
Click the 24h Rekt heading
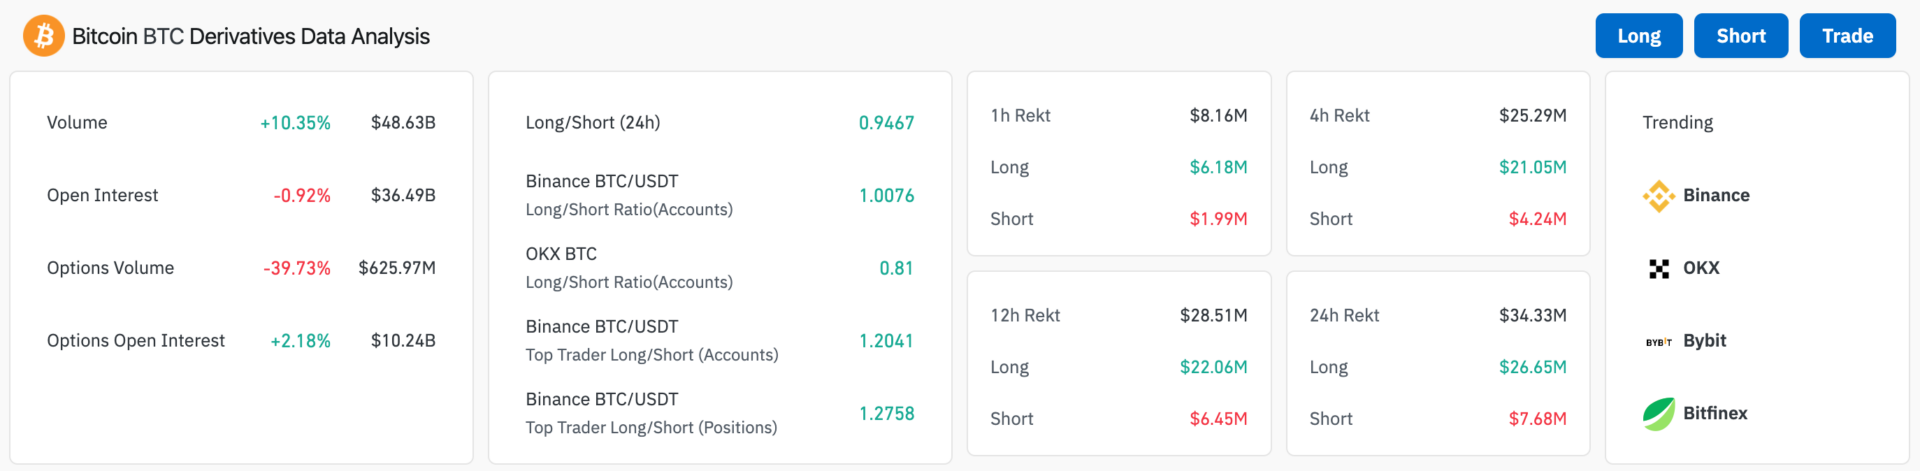pos(1344,316)
